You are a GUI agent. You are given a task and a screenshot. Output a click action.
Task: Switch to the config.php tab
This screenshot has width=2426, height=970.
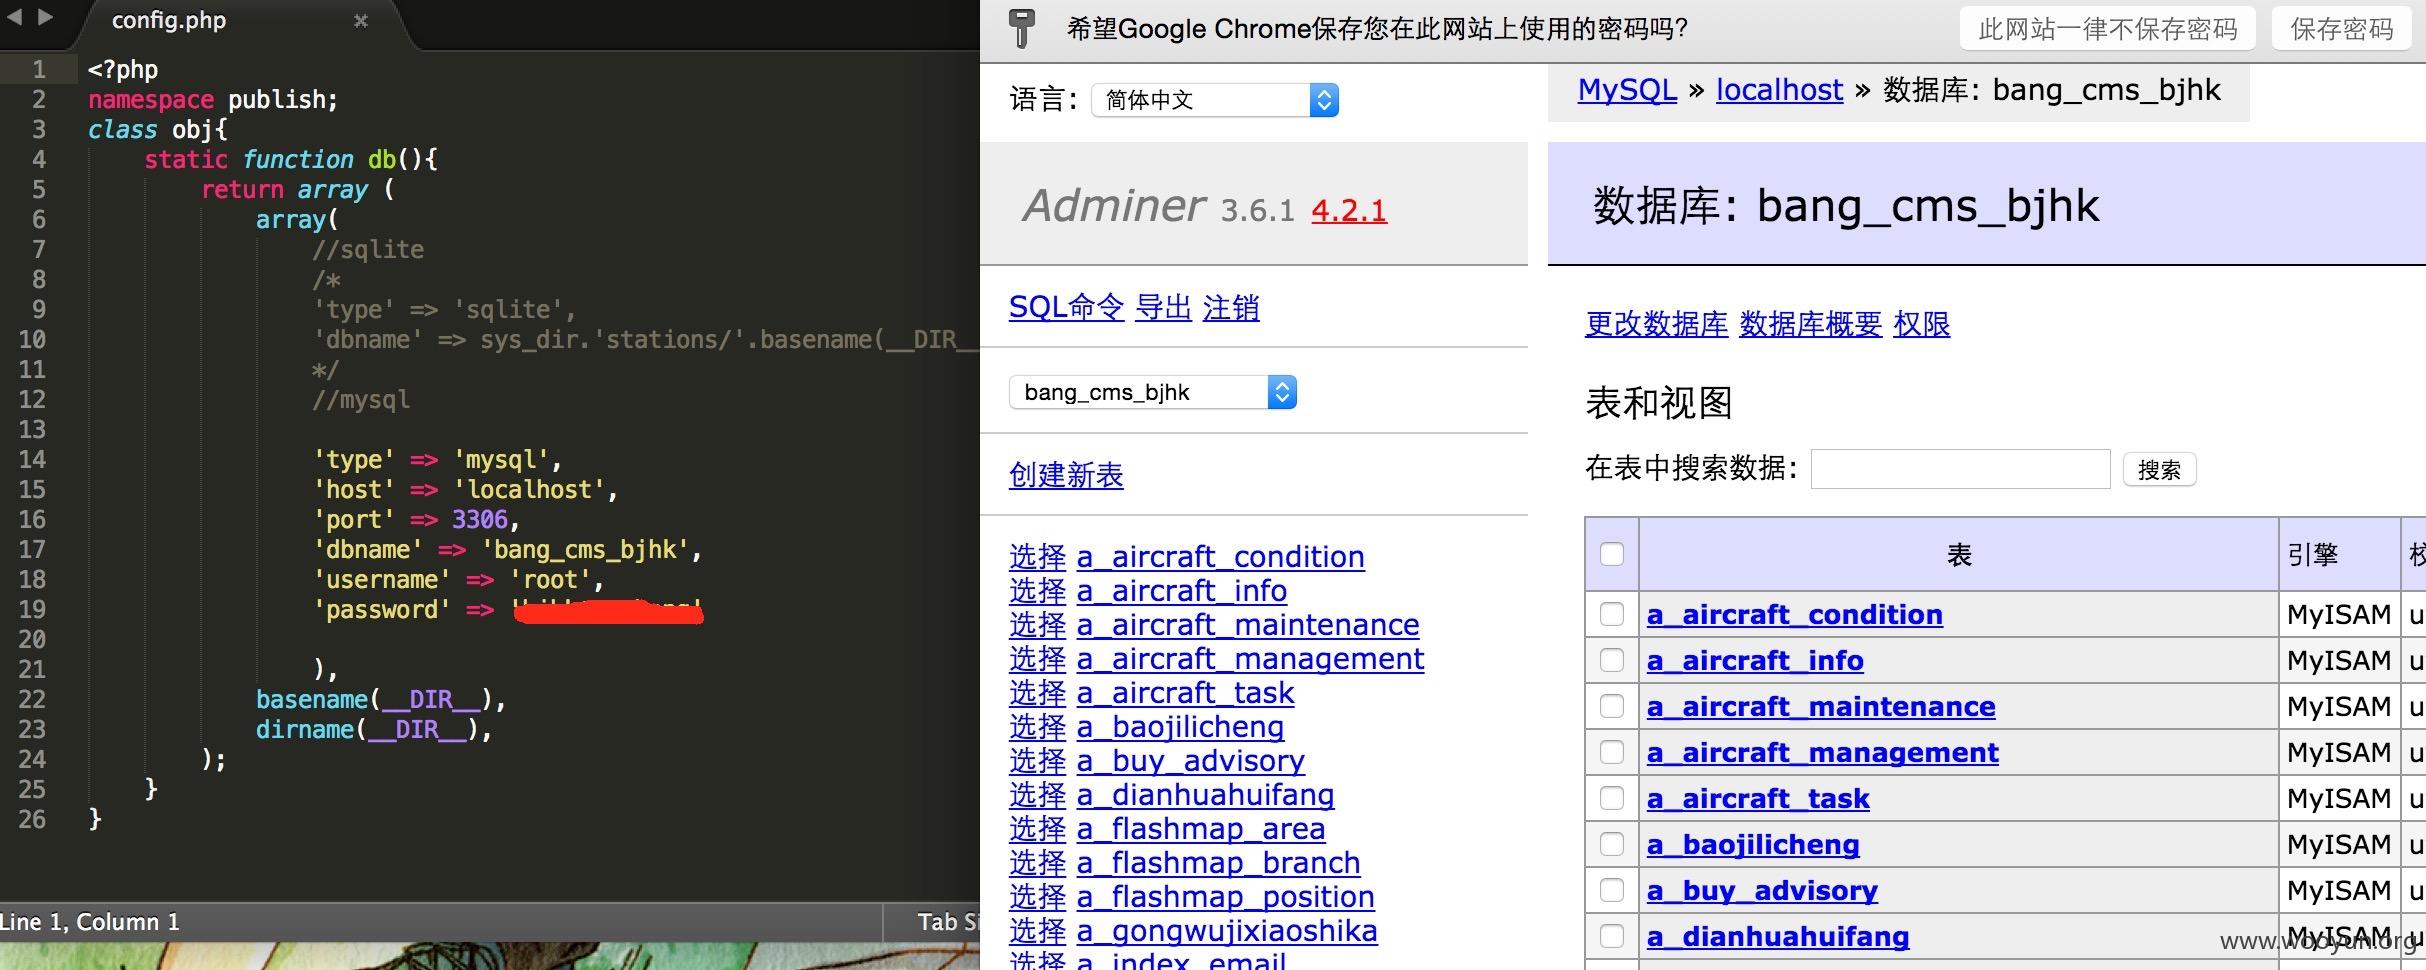click(169, 20)
